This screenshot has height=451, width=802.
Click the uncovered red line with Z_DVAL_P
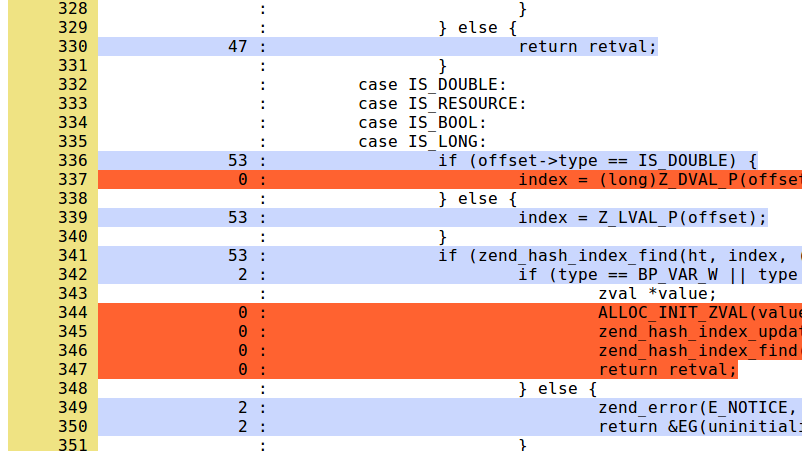[x=658, y=180]
